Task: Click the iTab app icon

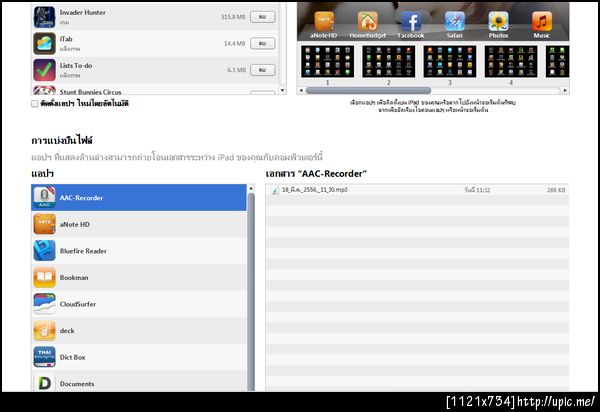Action: 44,43
